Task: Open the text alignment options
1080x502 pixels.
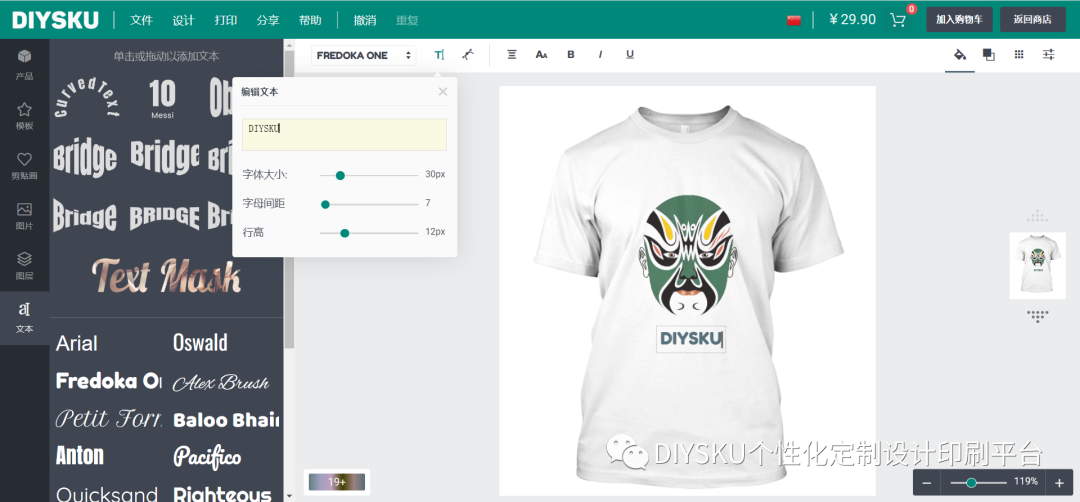Action: tap(512, 55)
